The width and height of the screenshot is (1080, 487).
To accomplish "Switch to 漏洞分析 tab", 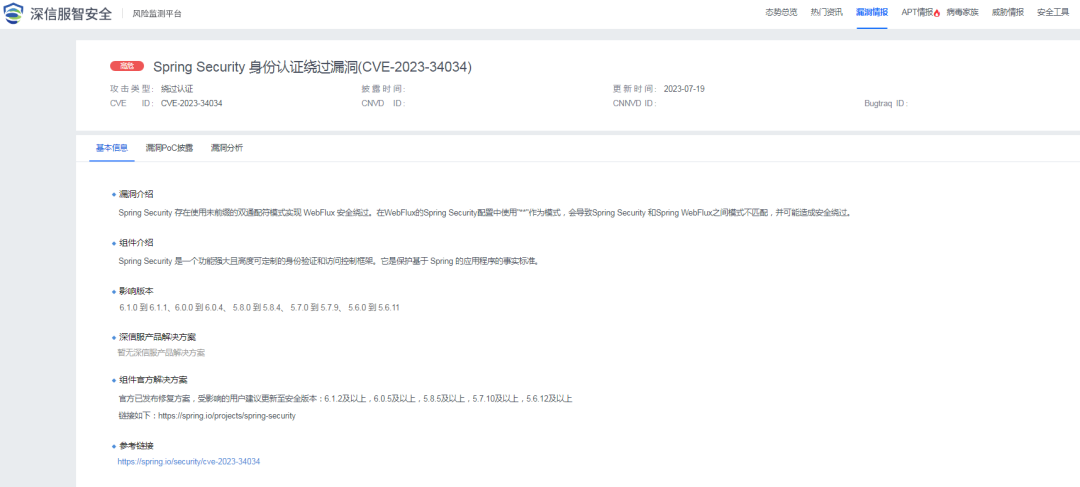I will pos(227,148).
